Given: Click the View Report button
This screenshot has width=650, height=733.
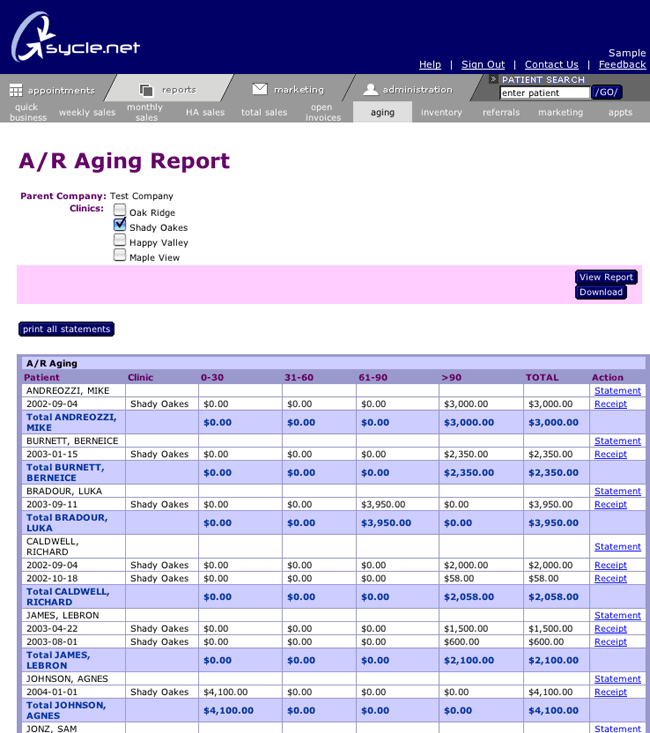Looking at the screenshot, I should [605, 277].
